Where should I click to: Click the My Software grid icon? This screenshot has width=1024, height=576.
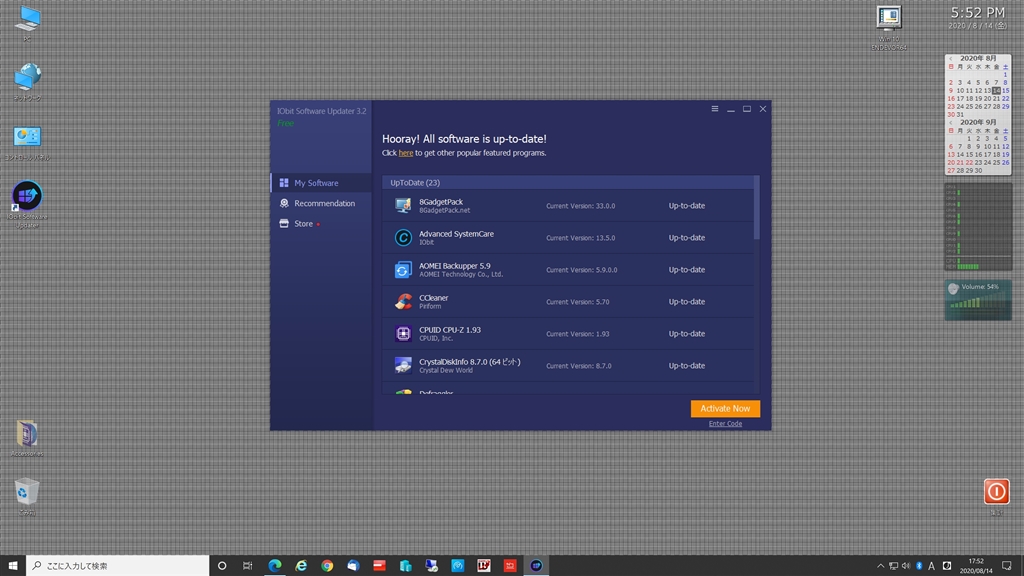pos(284,183)
